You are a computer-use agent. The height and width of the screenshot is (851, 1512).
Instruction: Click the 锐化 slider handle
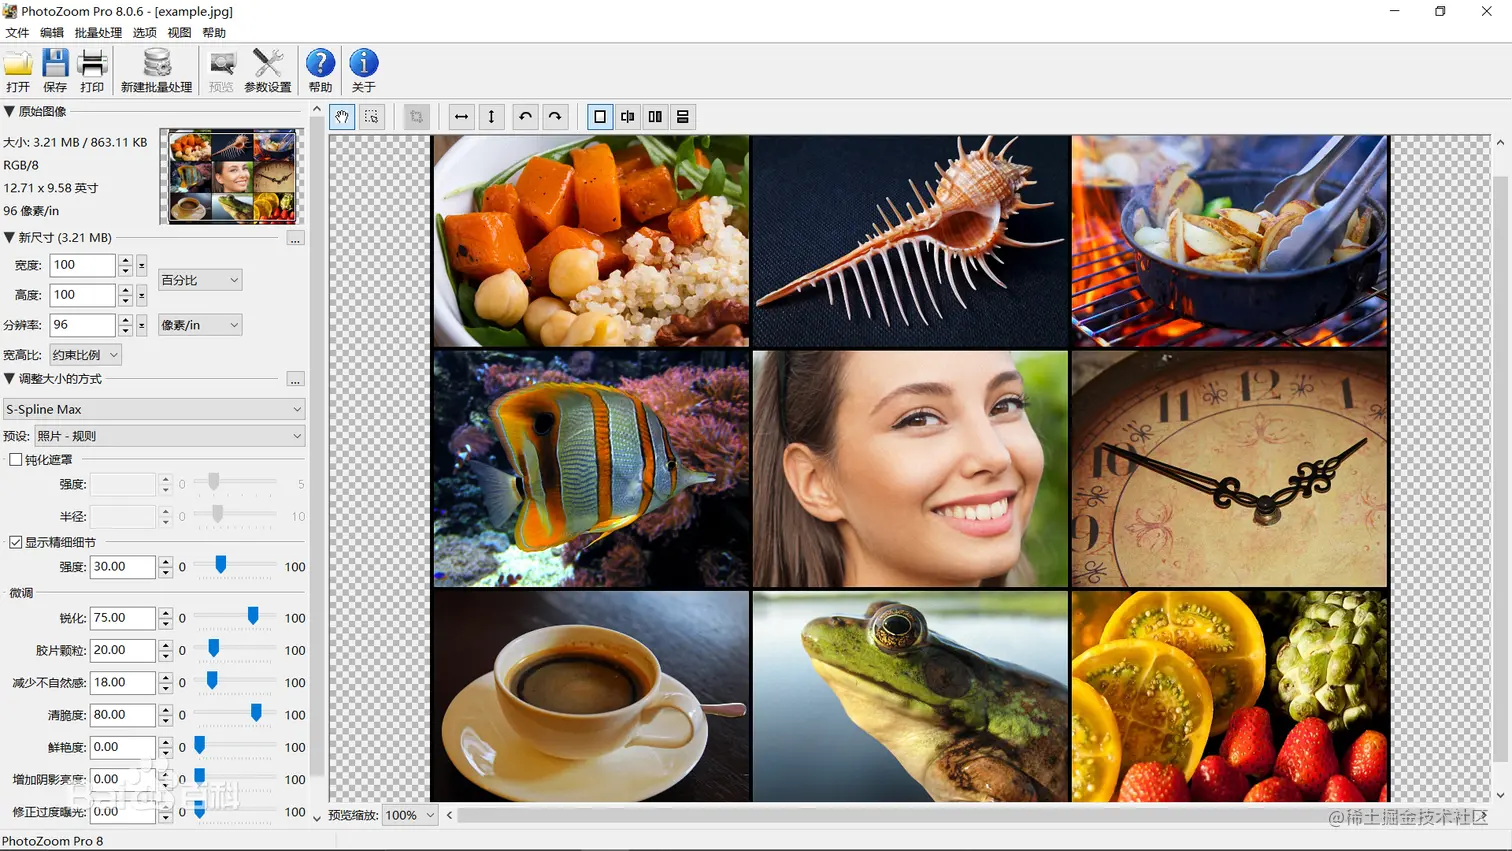tap(253, 616)
